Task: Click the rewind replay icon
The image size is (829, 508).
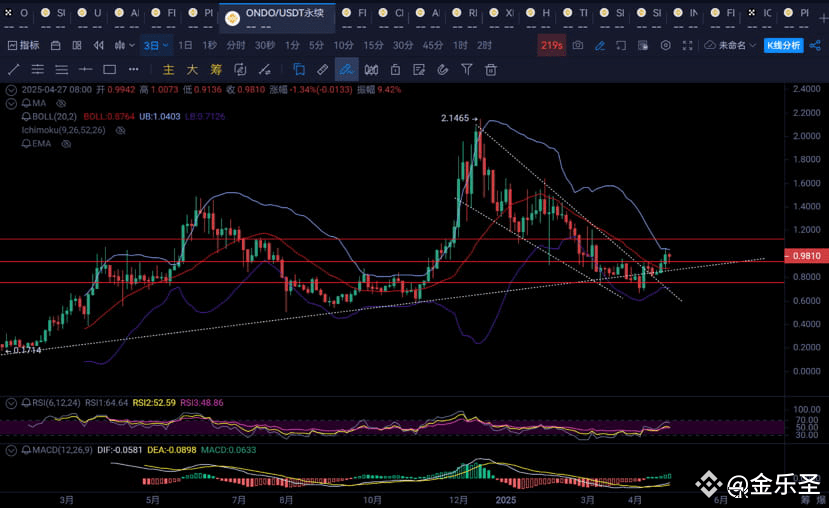Action: 99,46
